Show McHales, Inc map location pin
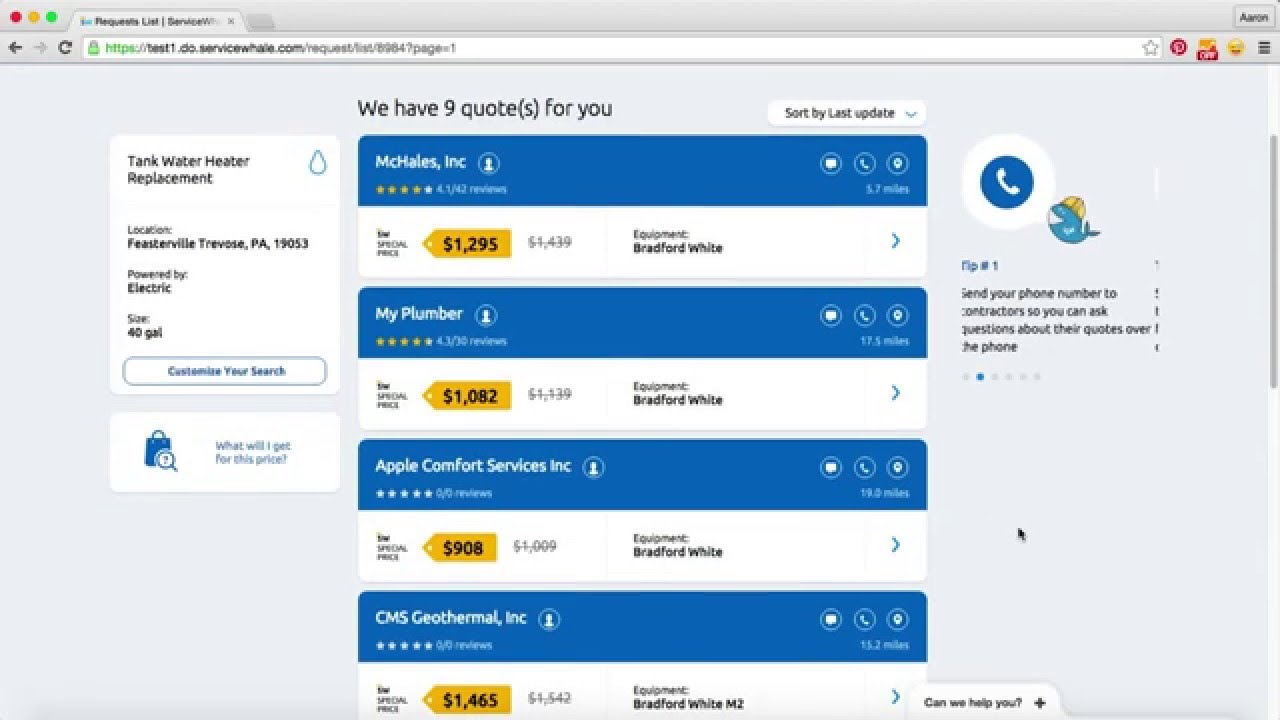Screen dimensions: 1280x720 coord(898,164)
